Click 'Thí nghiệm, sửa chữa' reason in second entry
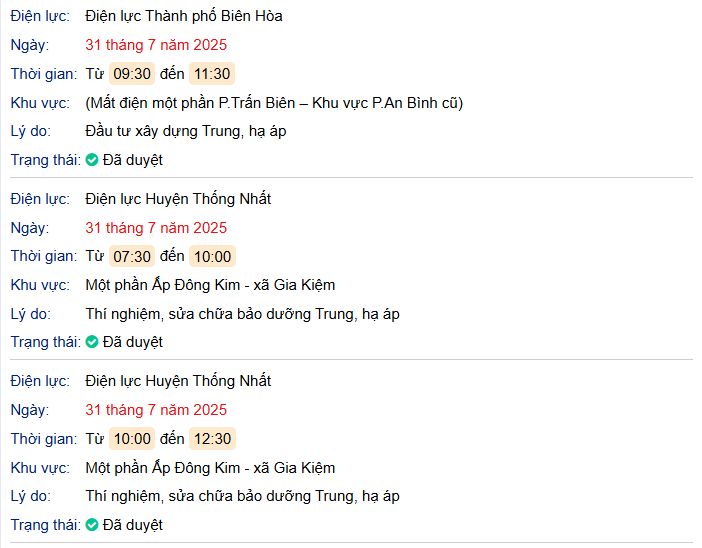 (x=242, y=314)
